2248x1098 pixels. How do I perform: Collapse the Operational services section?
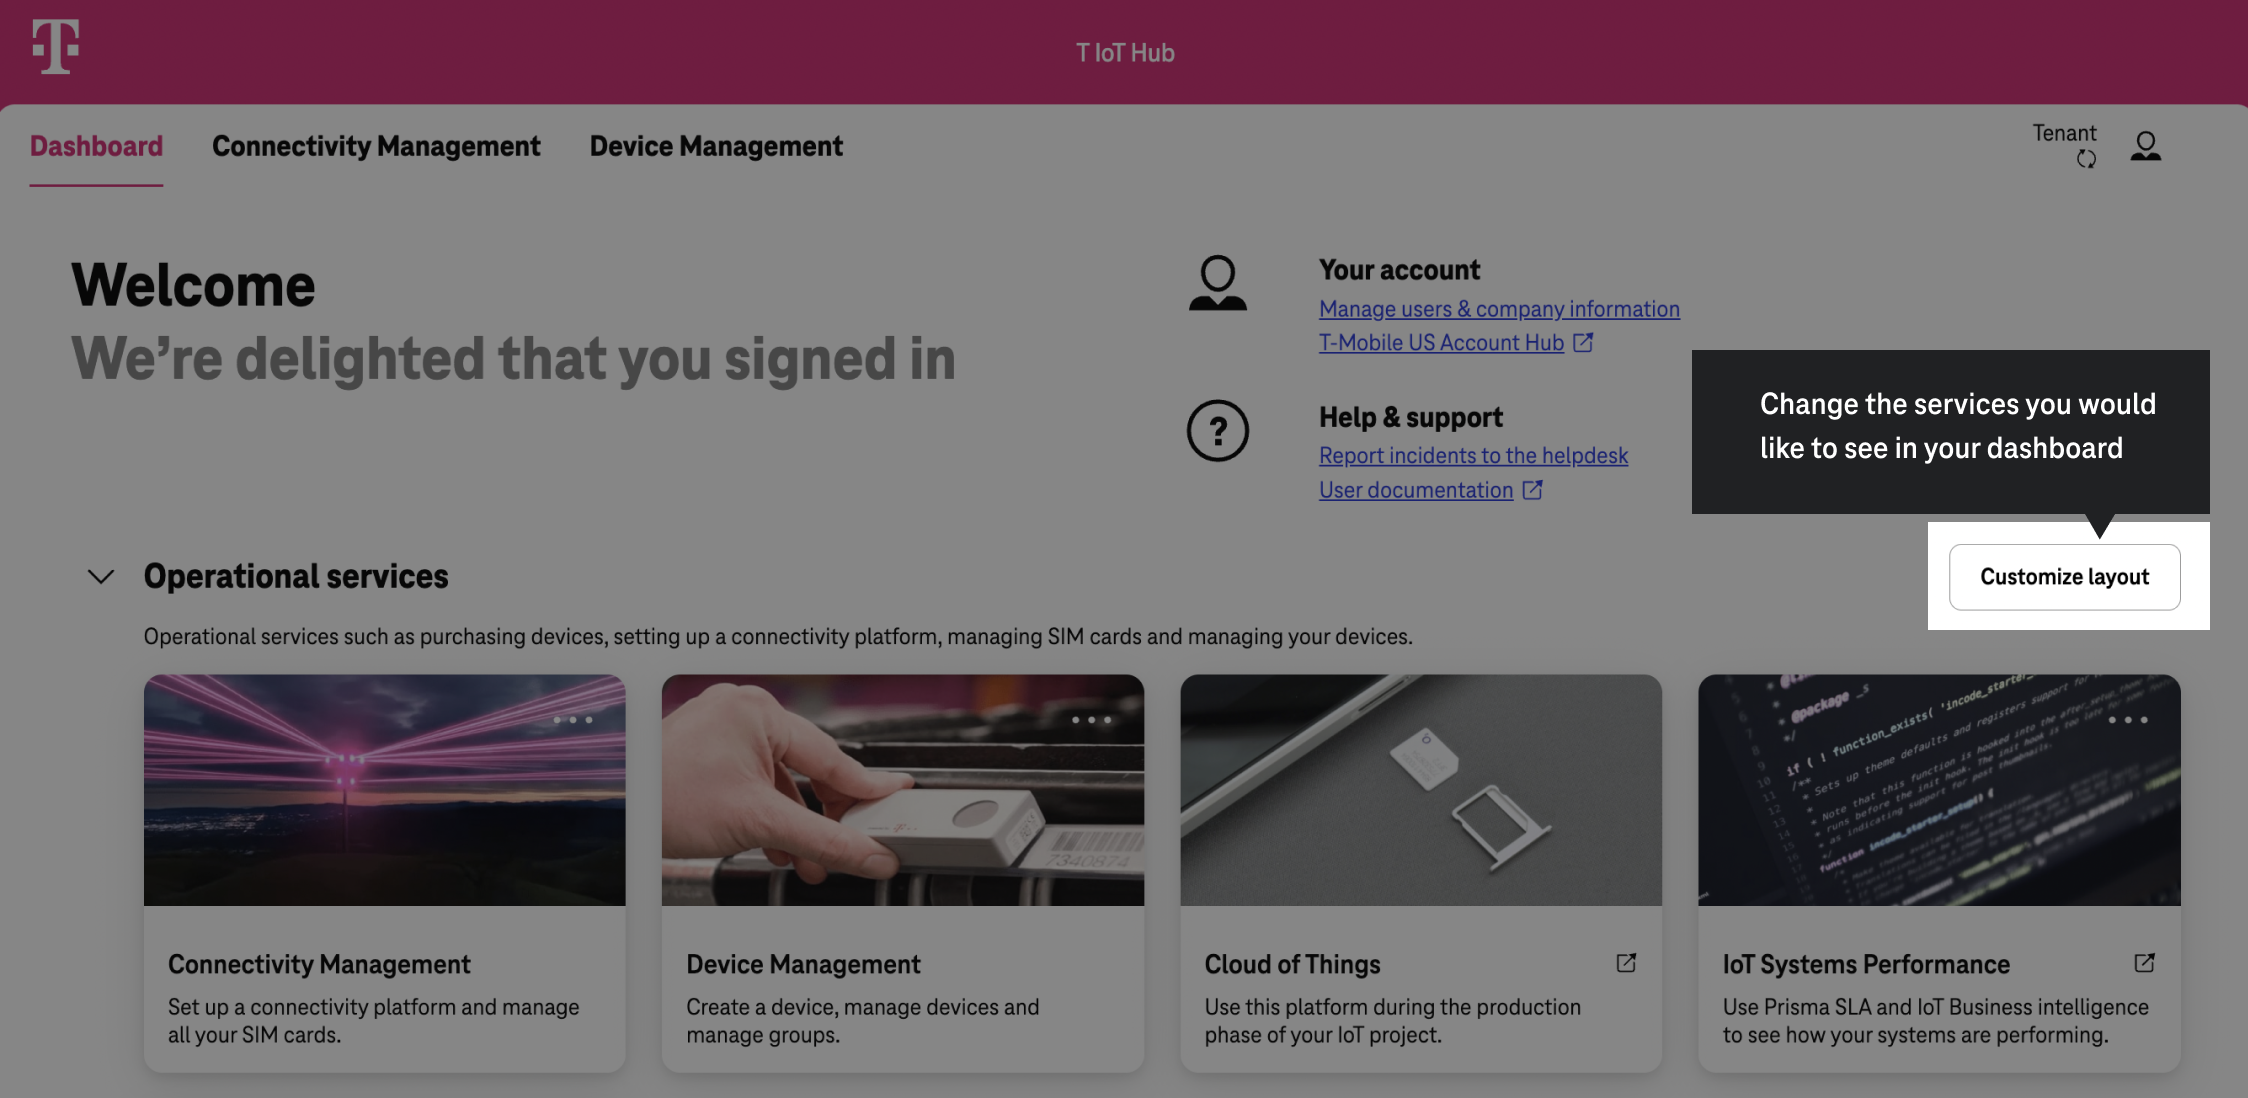101,577
